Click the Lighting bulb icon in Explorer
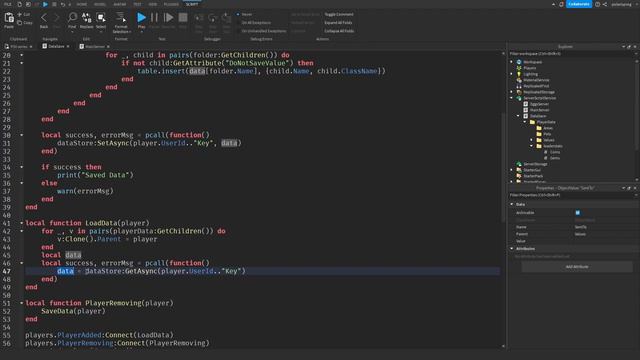 (519, 74)
